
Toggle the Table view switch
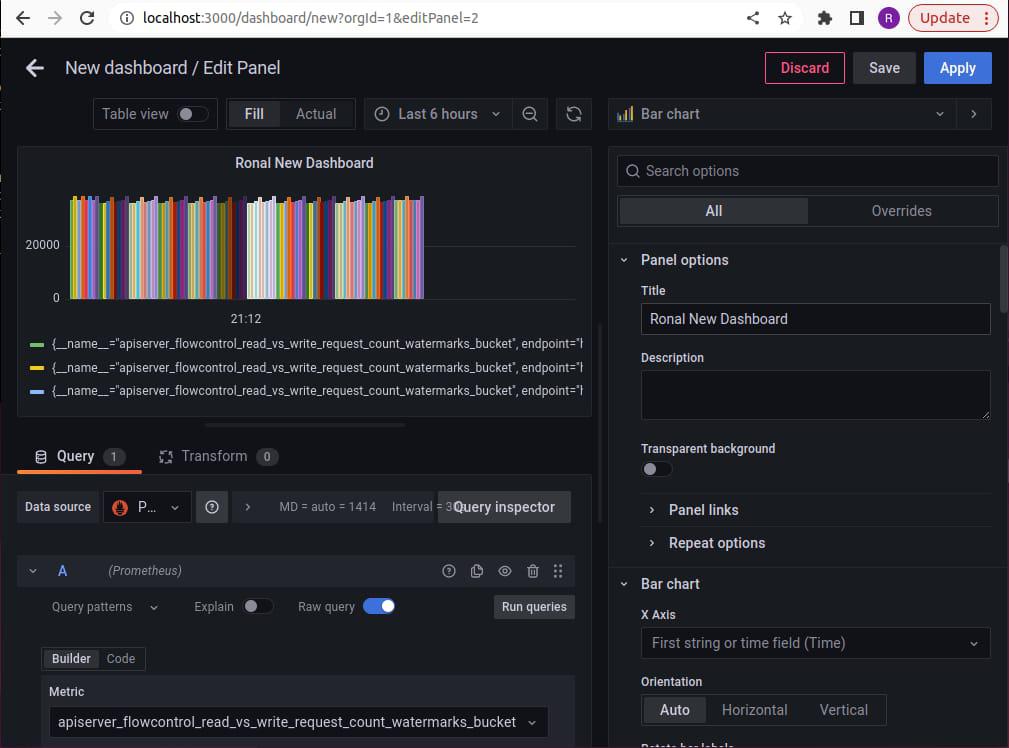tap(193, 114)
